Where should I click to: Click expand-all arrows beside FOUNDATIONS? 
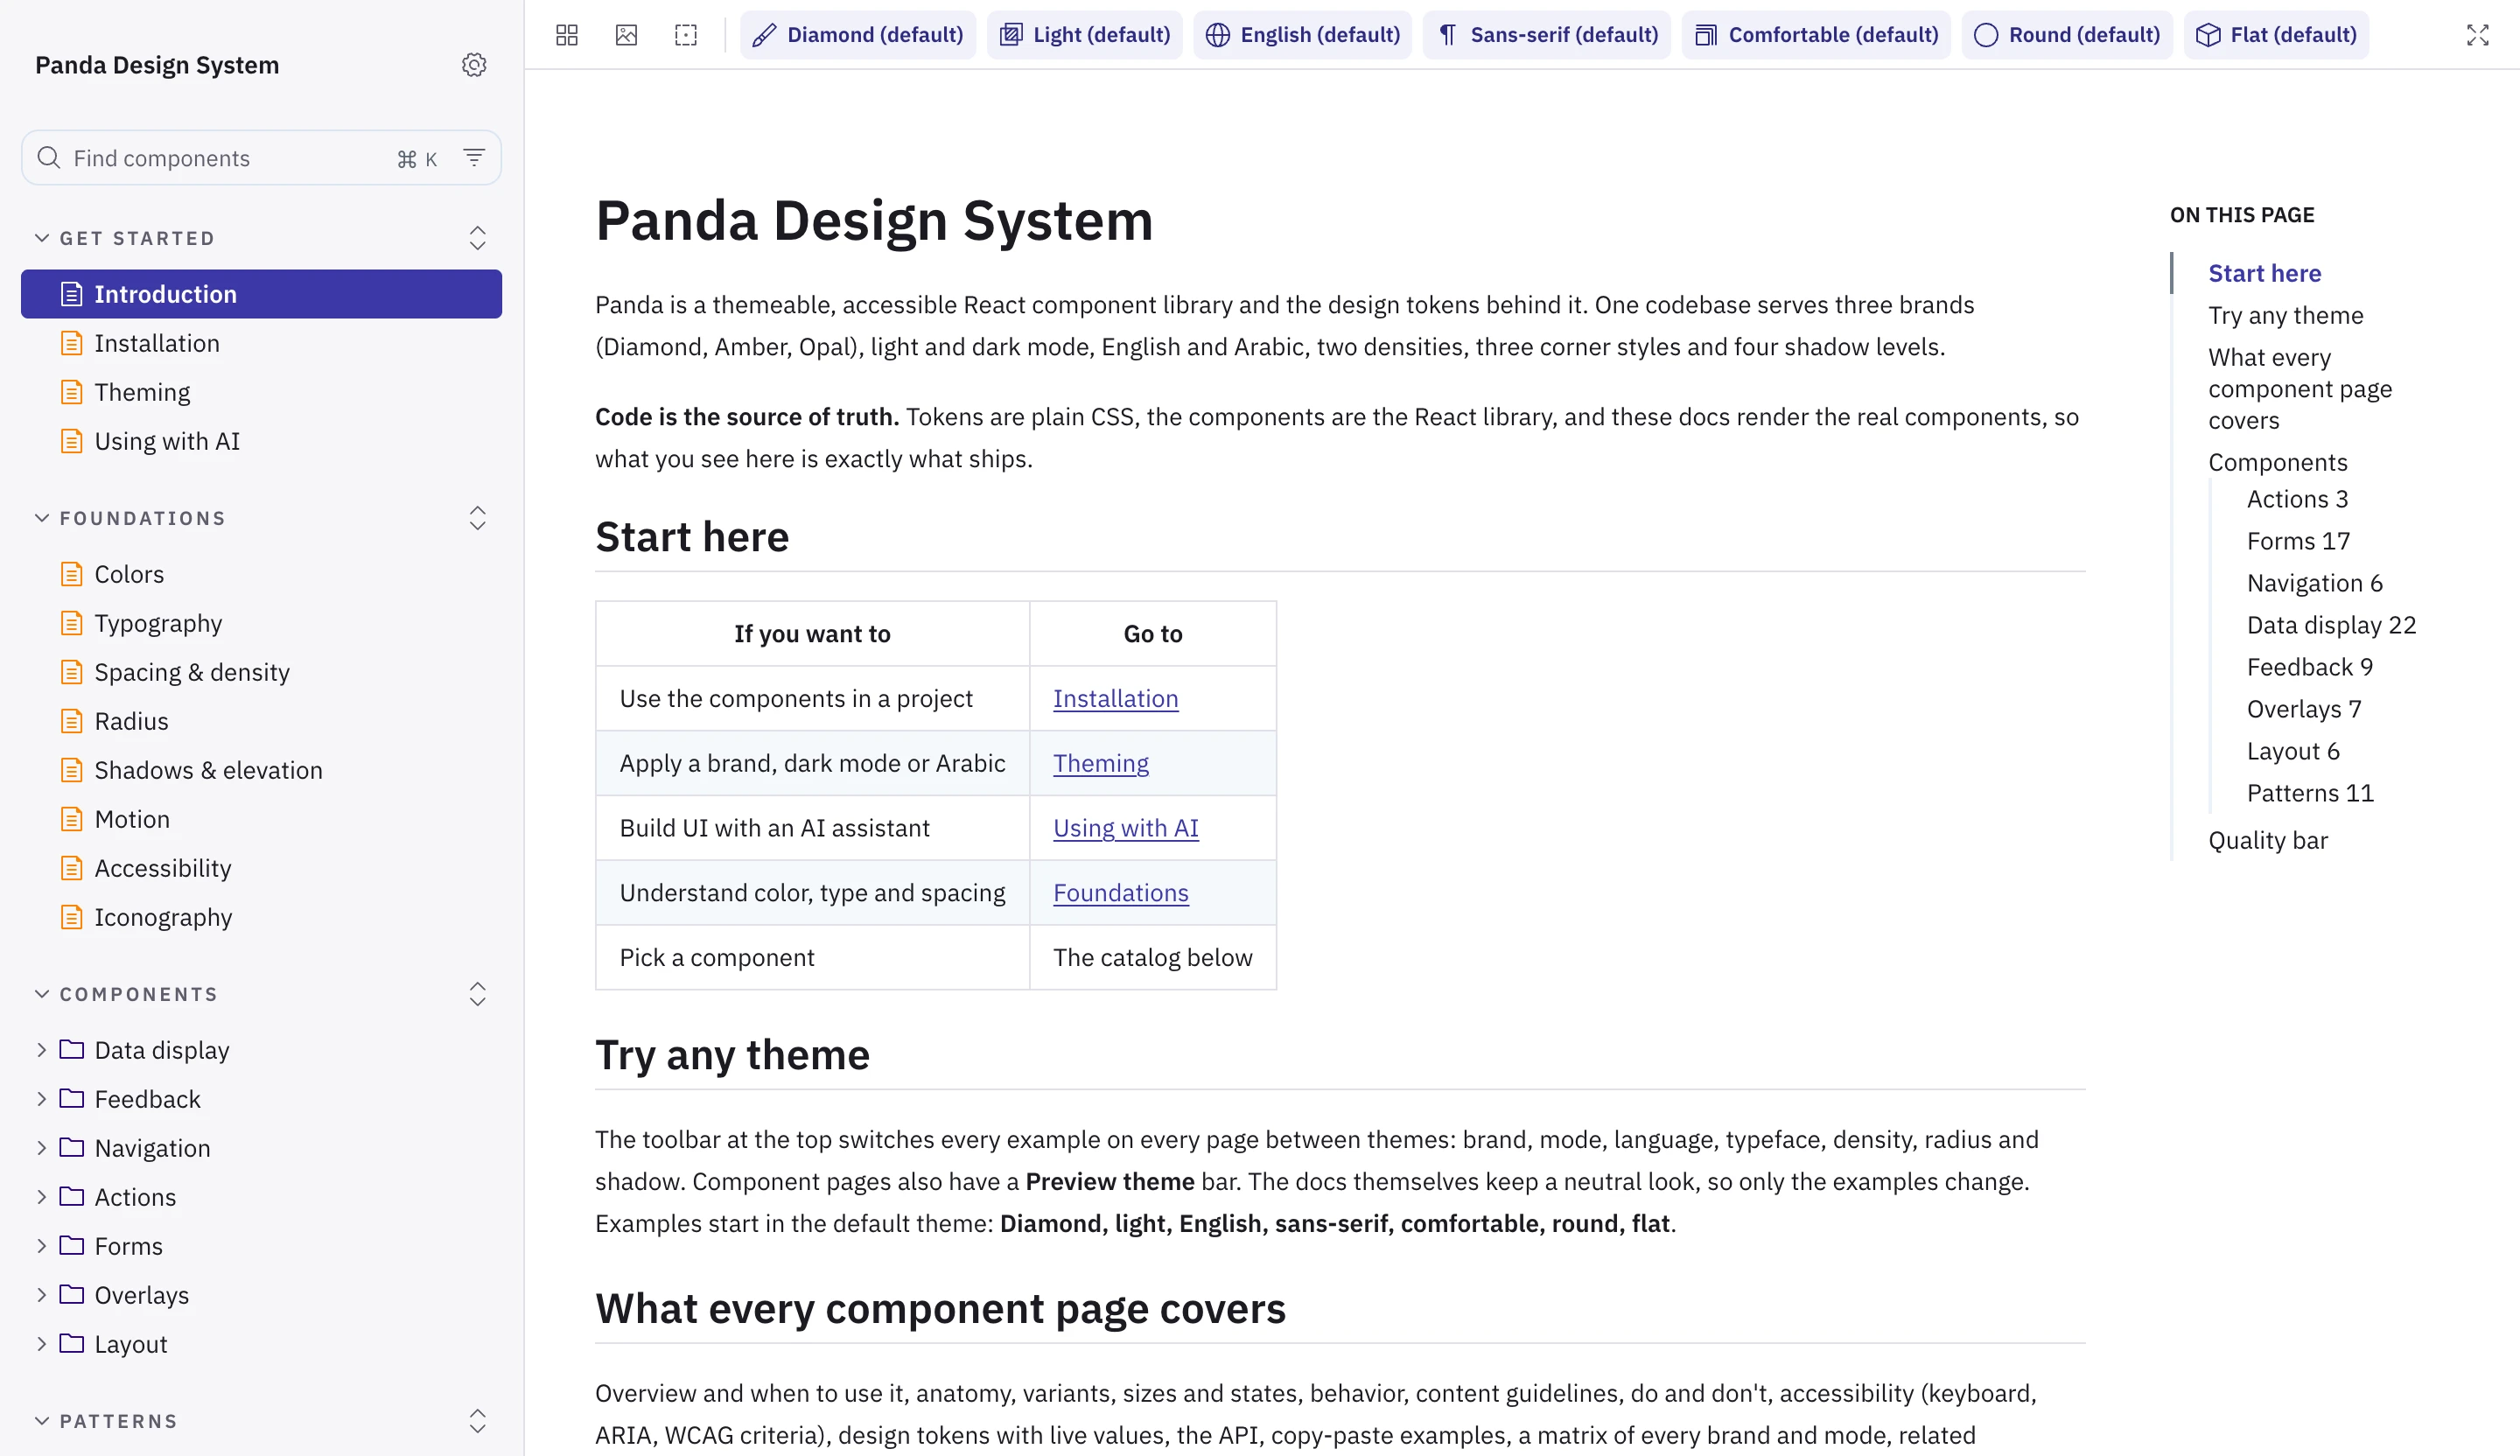coord(478,518)
